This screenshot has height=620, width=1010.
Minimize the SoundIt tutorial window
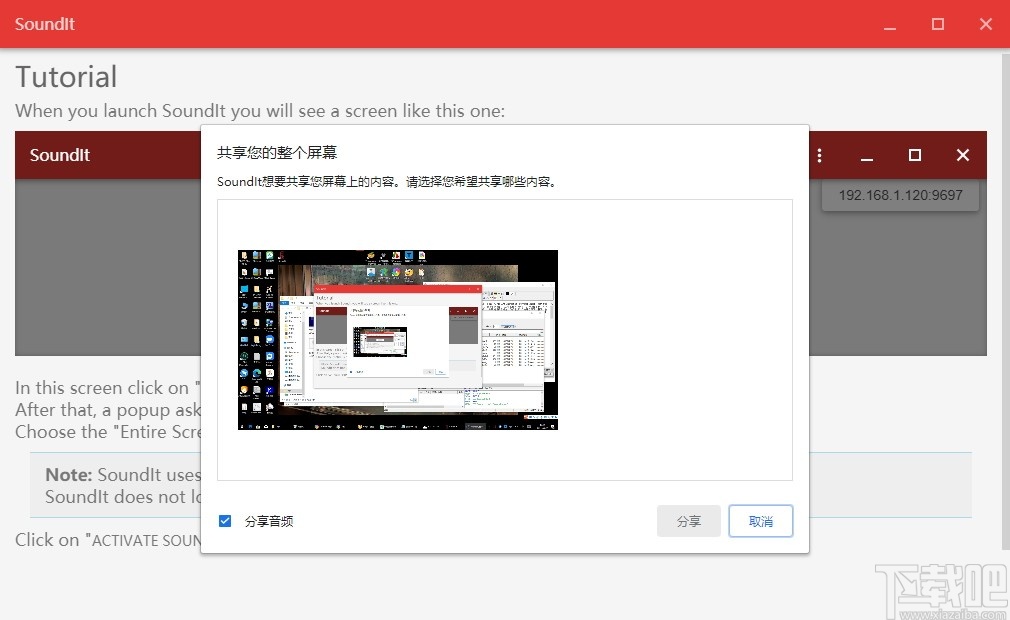[x=889, y=24]
